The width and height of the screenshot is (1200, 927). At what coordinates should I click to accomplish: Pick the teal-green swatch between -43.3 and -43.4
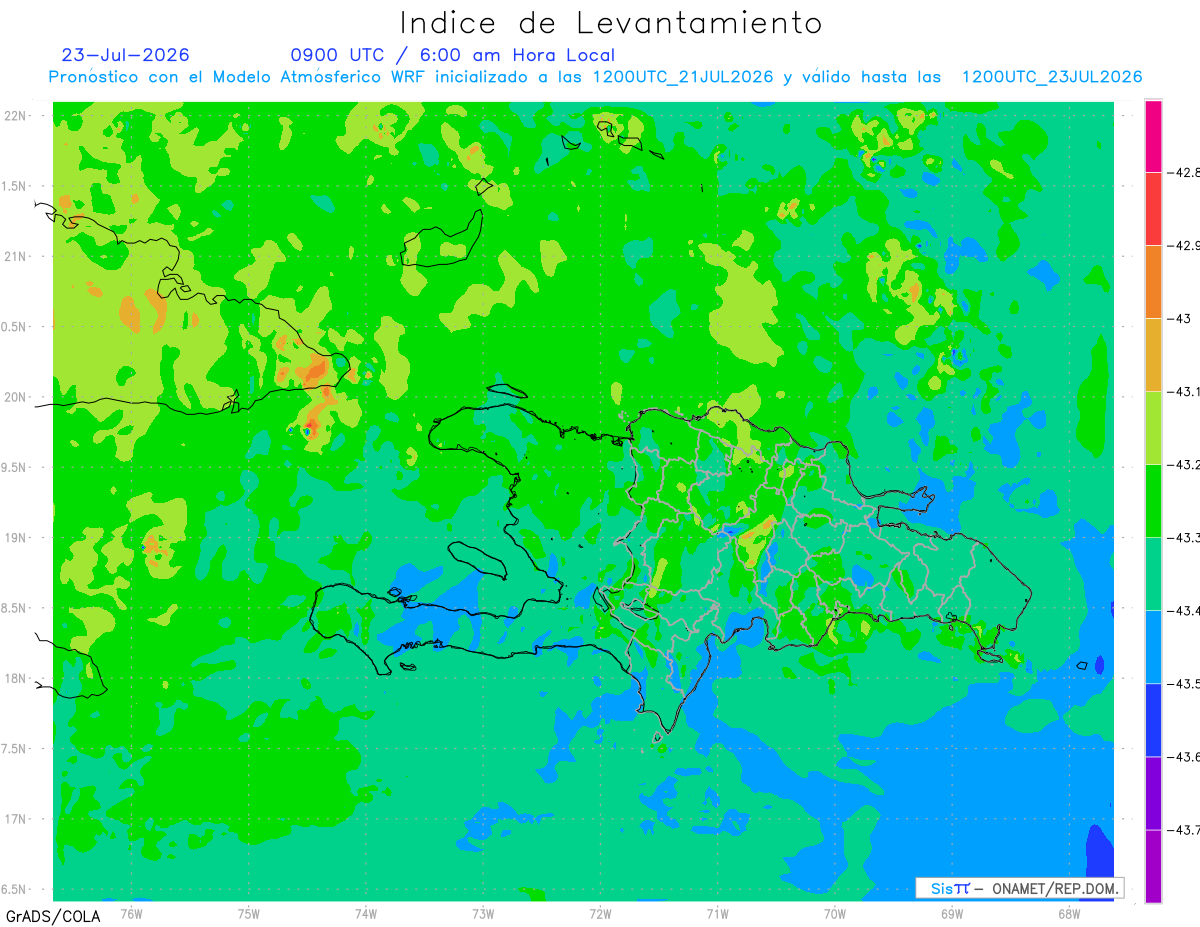click(x=1153, y=574)
